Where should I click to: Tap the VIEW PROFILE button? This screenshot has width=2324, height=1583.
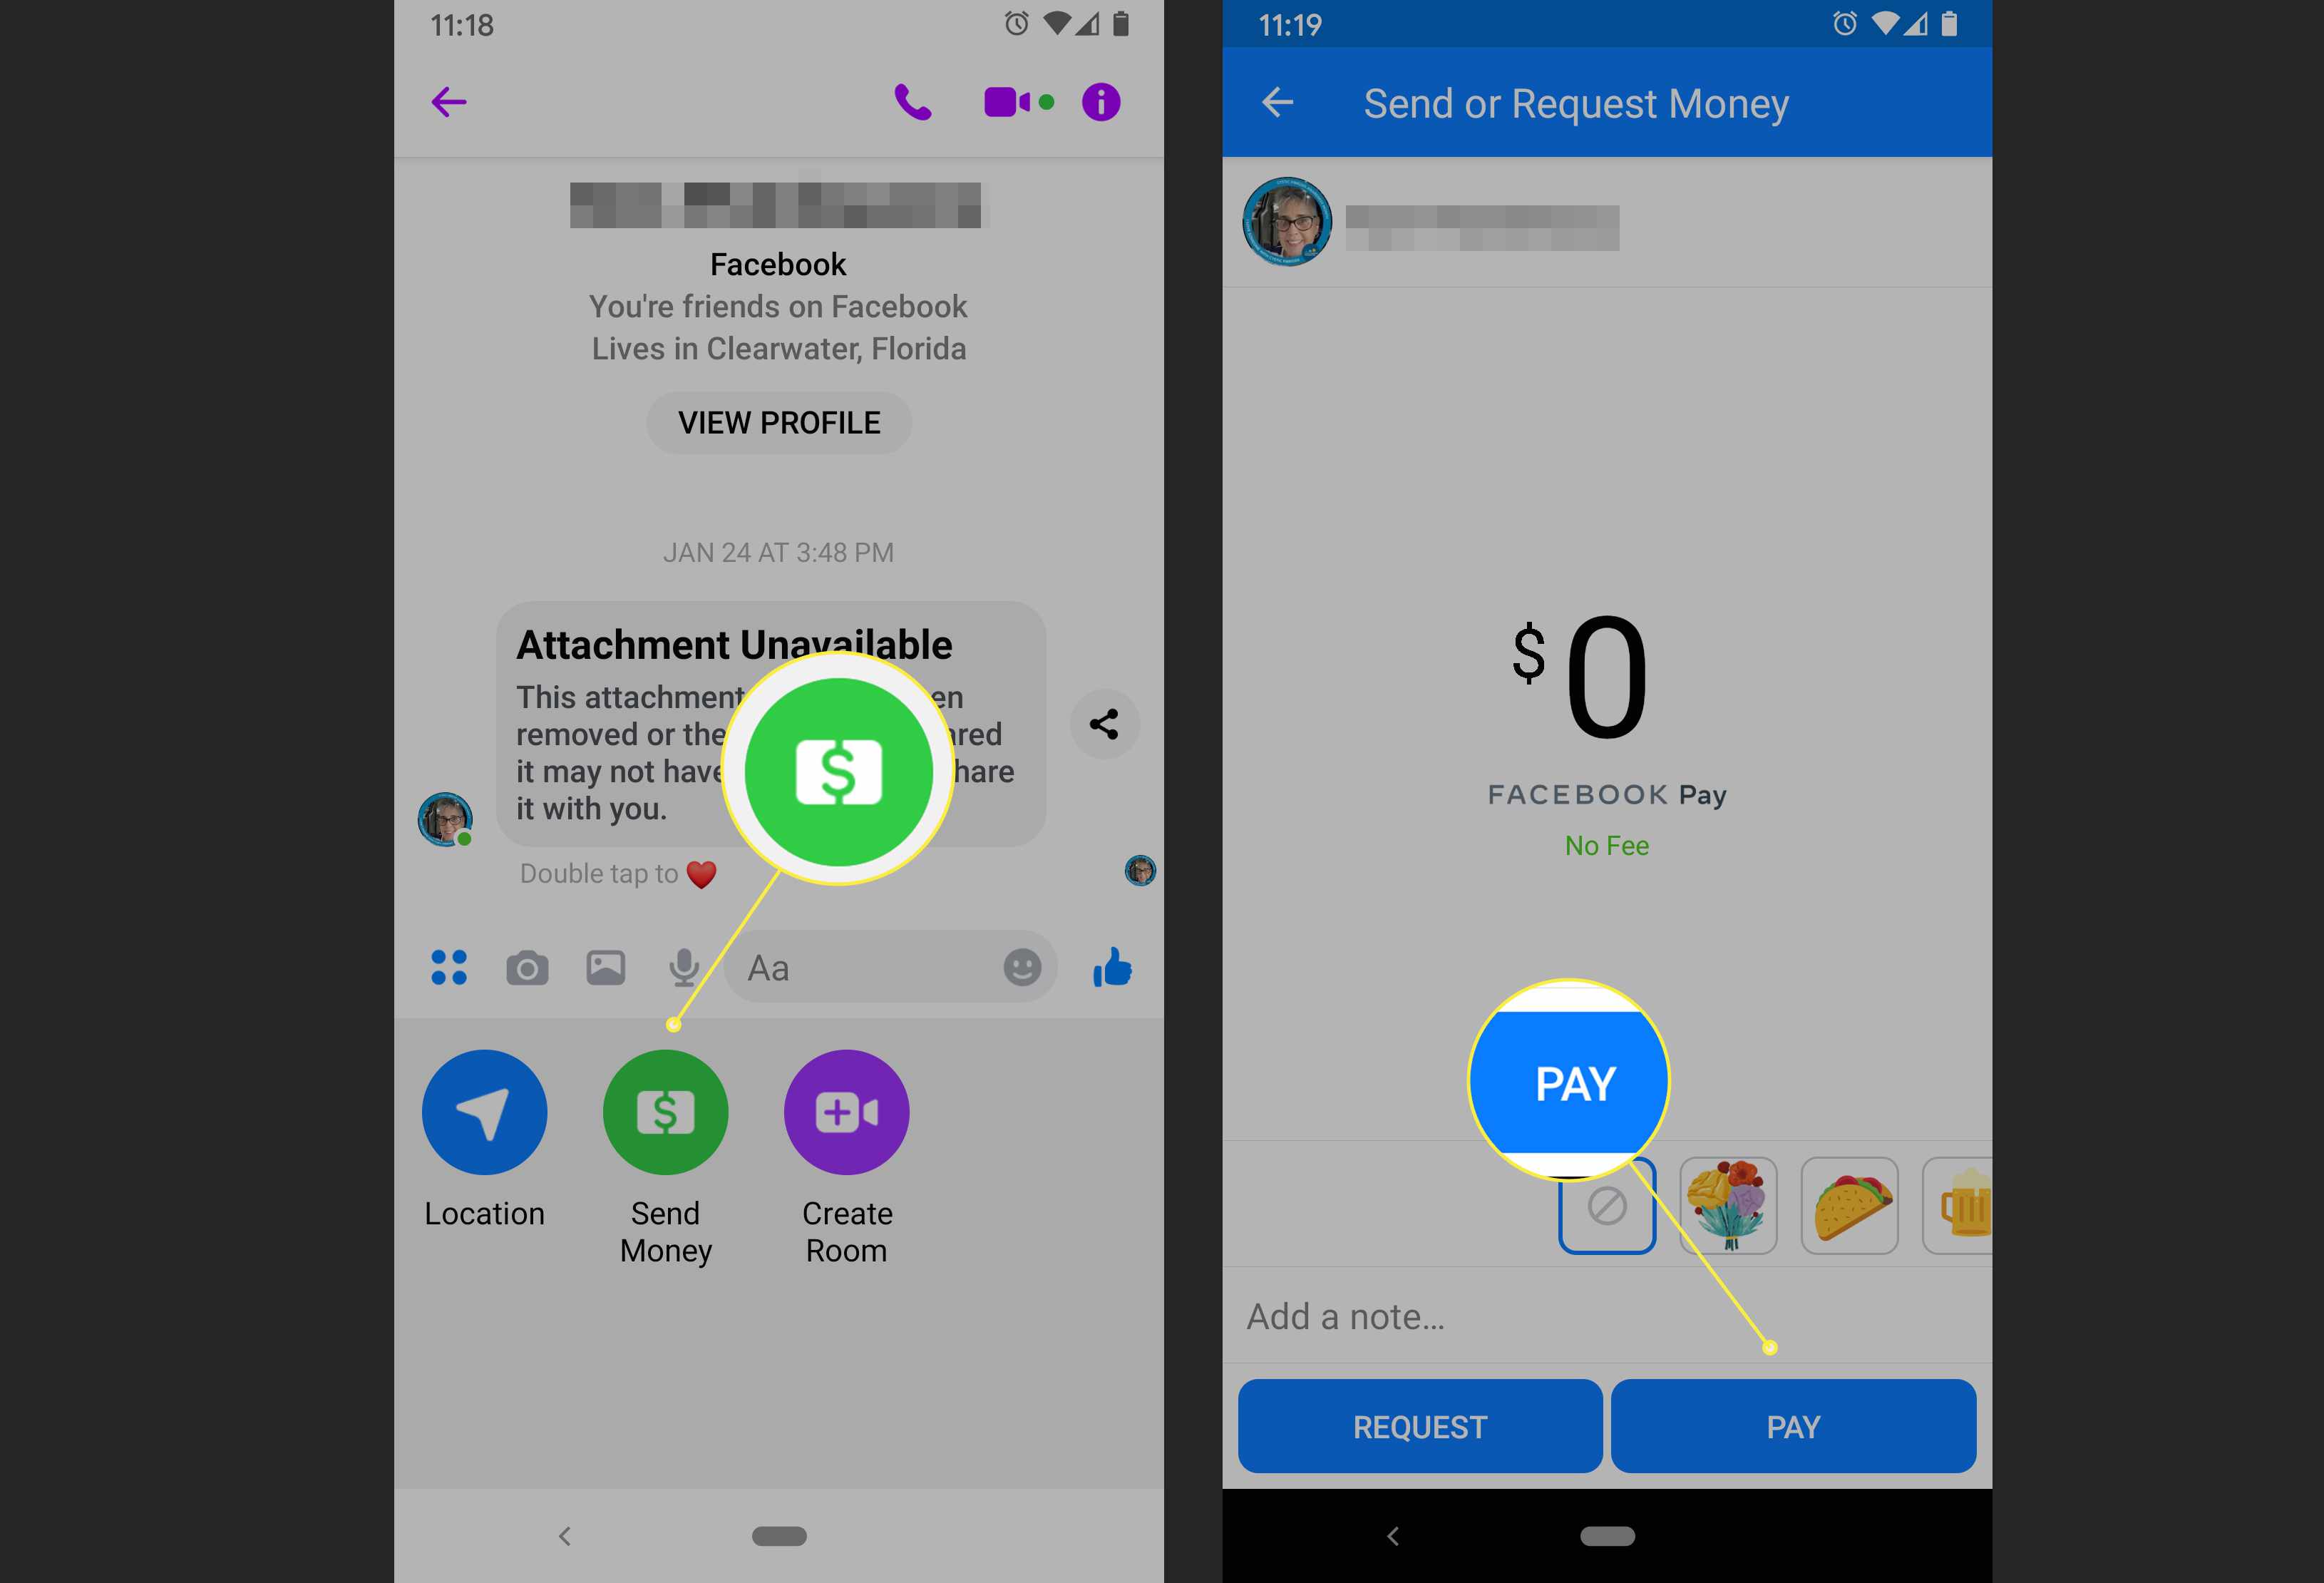tap(778, 422)
